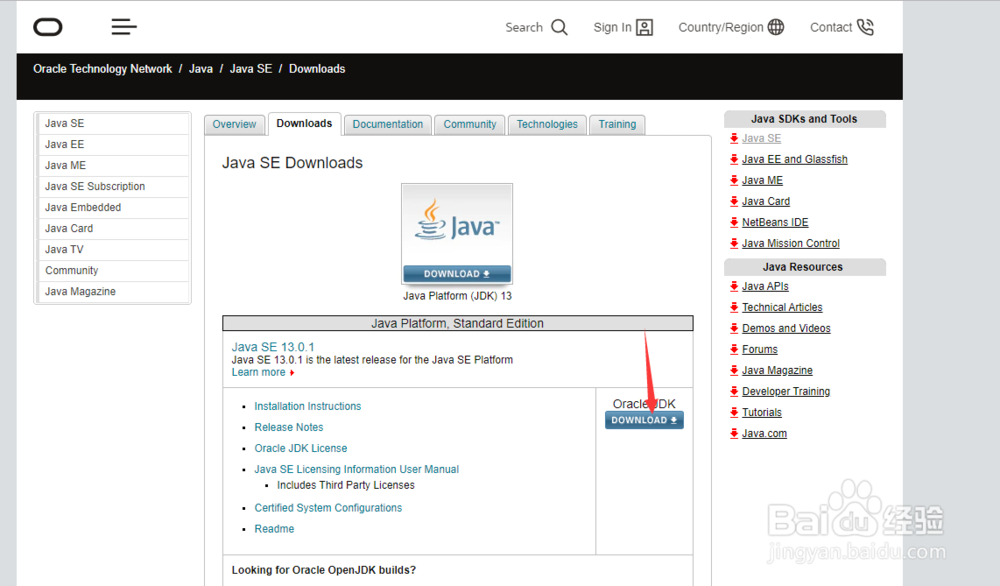Open the Technical Articles link

782,307
